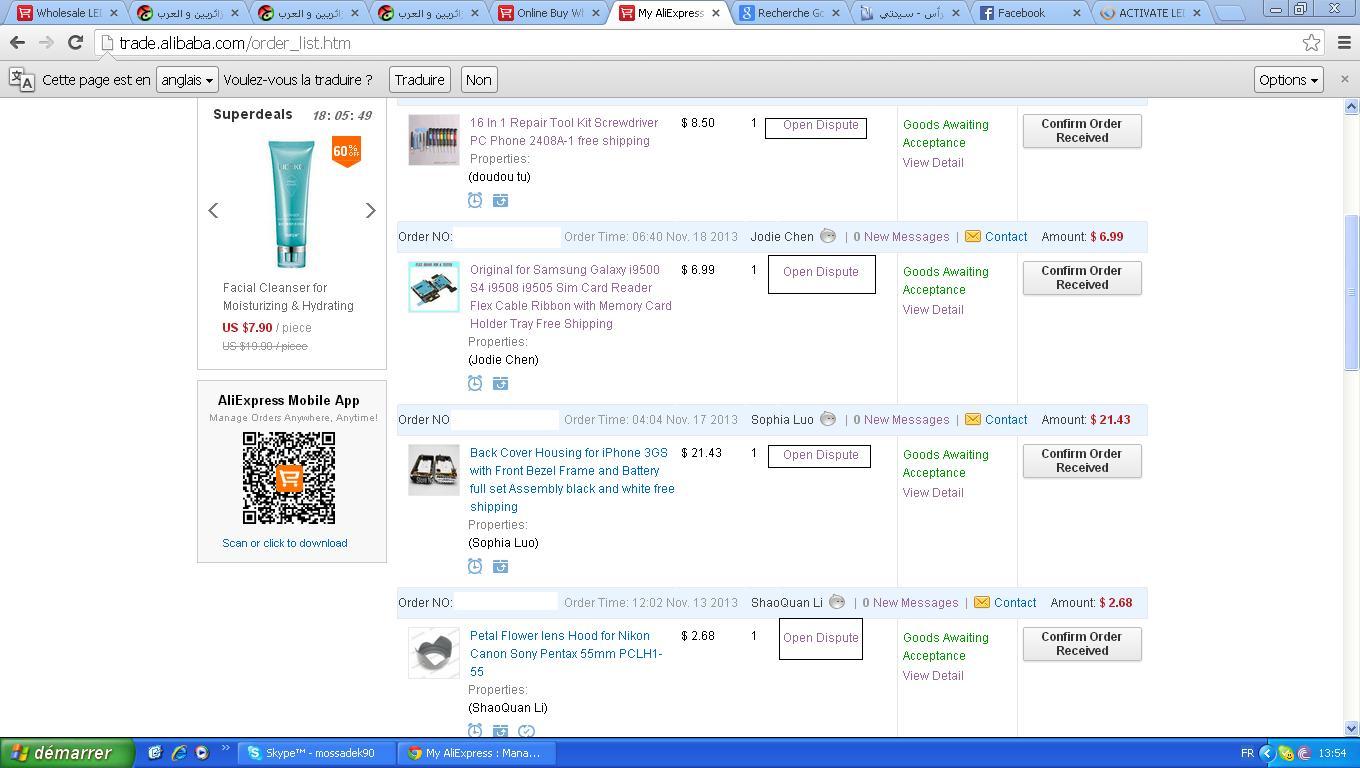This screenshot has height=768, width=1360.
Task: Switch to Wholesale LED tab
Action: [x=68, y=13]
